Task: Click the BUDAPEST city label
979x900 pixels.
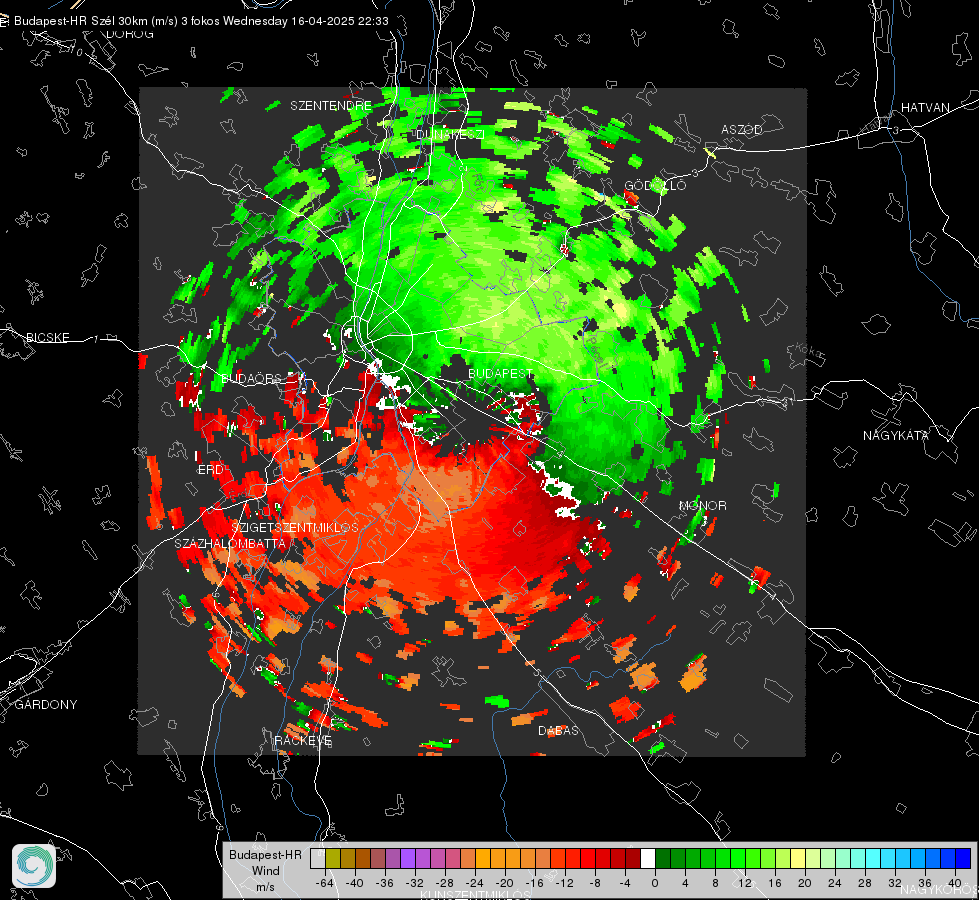Action: tap(501, 373)
